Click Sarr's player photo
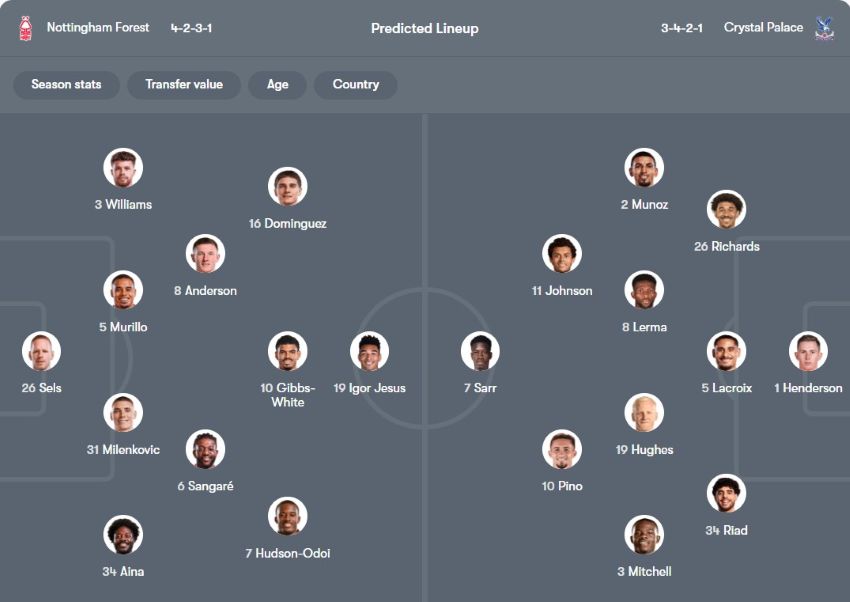 coord(480,352)
